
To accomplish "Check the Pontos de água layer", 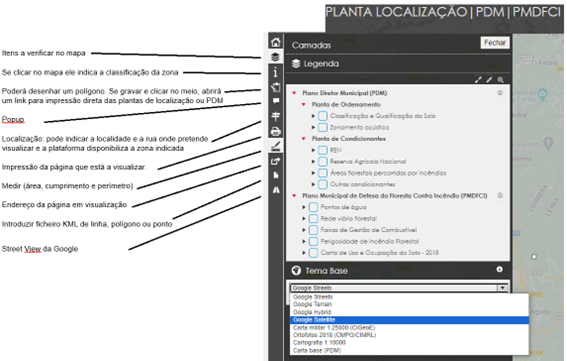I will click(x=313, y=207).
